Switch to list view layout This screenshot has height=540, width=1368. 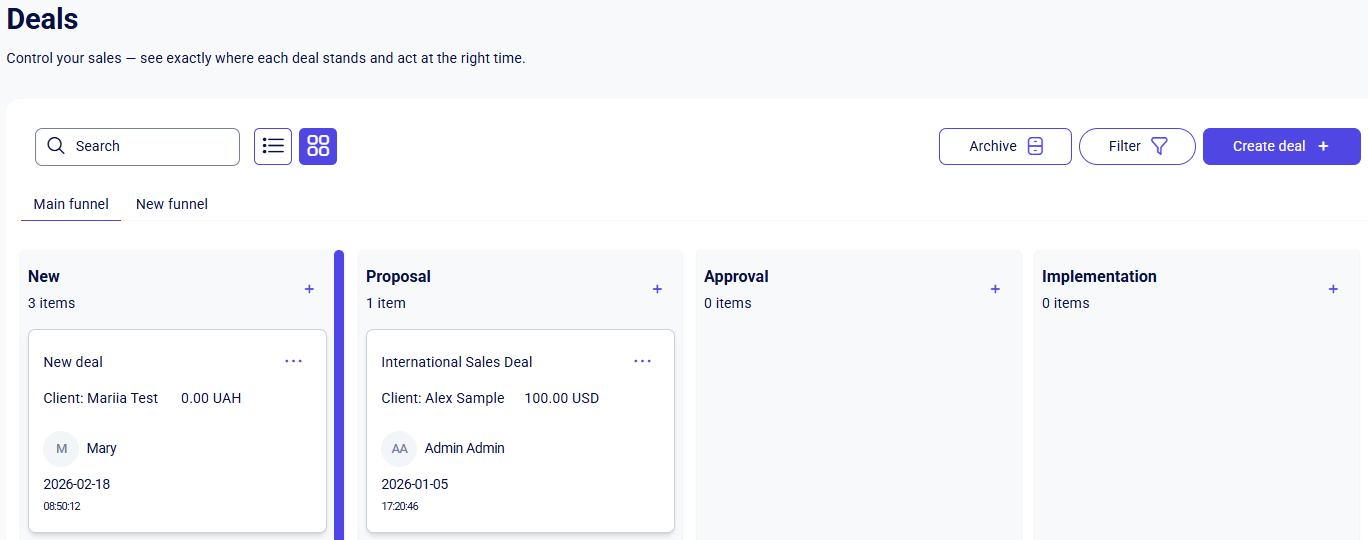pyautogui.click(x=273, y=146)
